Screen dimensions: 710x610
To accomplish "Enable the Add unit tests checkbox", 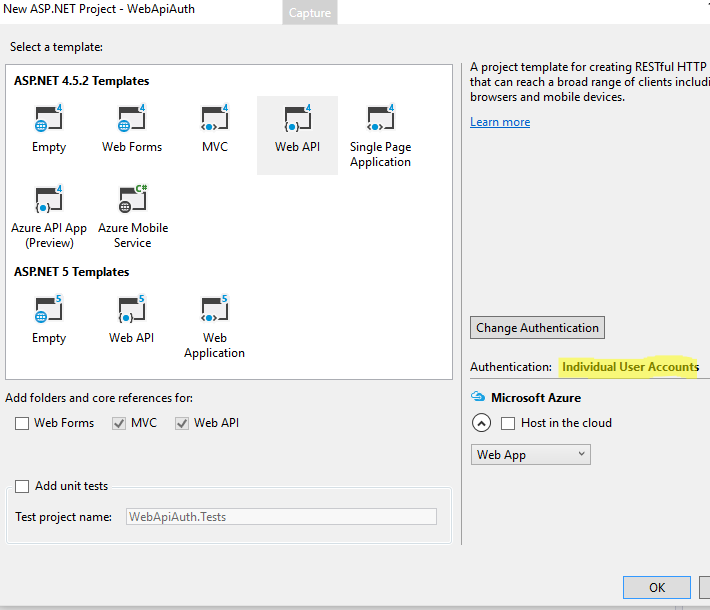I will coord(22,486).
